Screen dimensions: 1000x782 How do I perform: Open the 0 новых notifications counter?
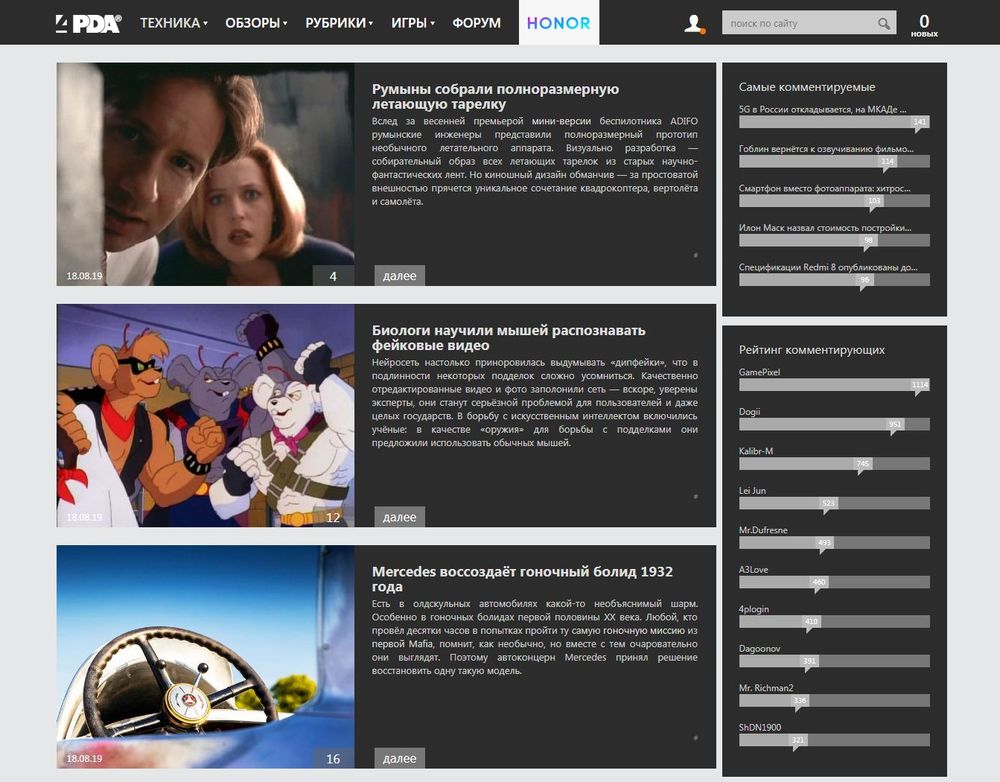pyautogui.click(x=923, y=26)
